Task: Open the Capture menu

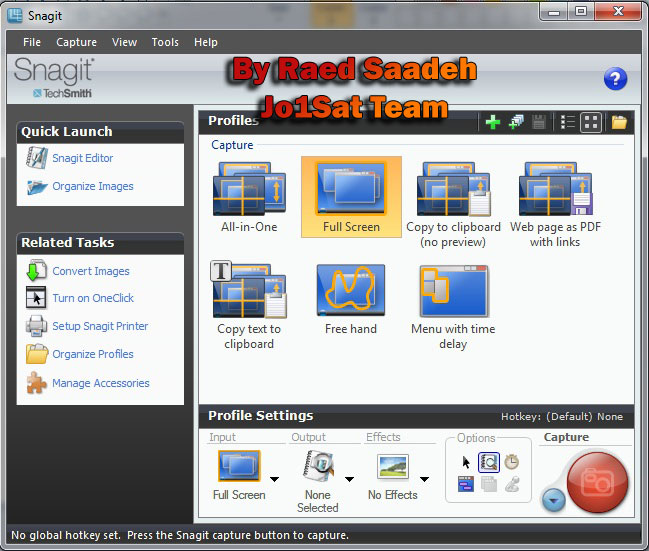Action: point(76,42)
